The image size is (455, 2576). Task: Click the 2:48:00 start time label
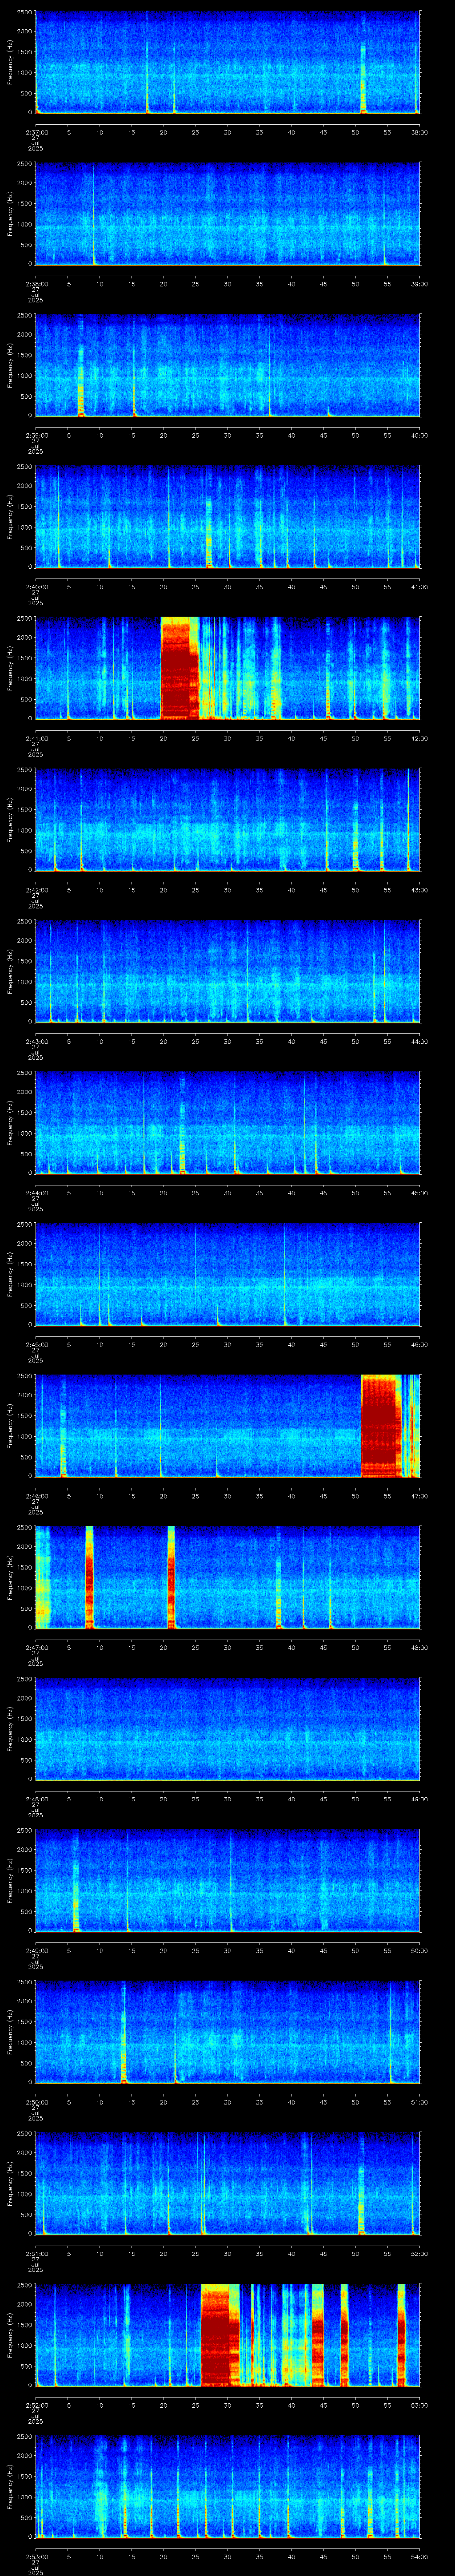[x=36, y=1799]
